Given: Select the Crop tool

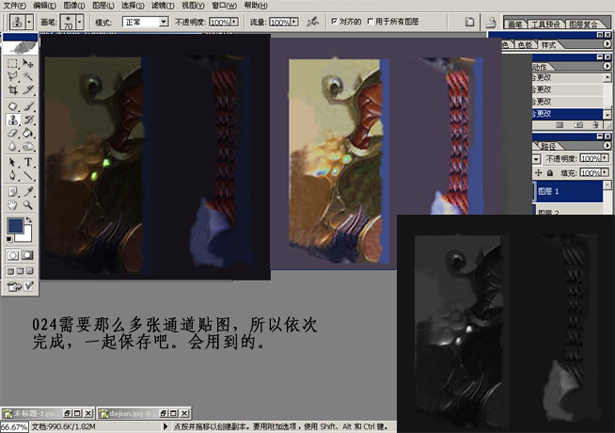Looking at the screenshot, I should [x=13, y=89].
